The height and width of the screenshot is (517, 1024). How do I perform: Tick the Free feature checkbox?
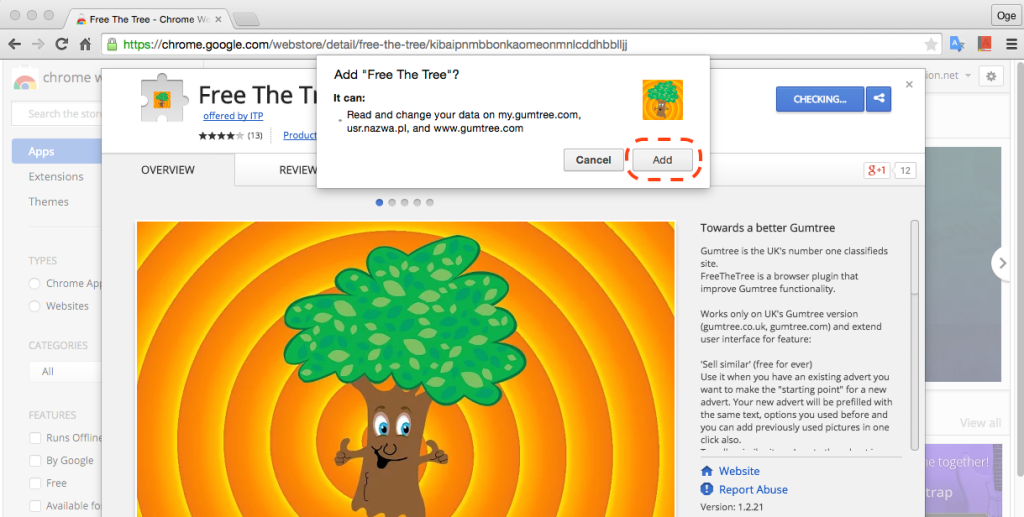pyautogui.click(x=35, y=483)
